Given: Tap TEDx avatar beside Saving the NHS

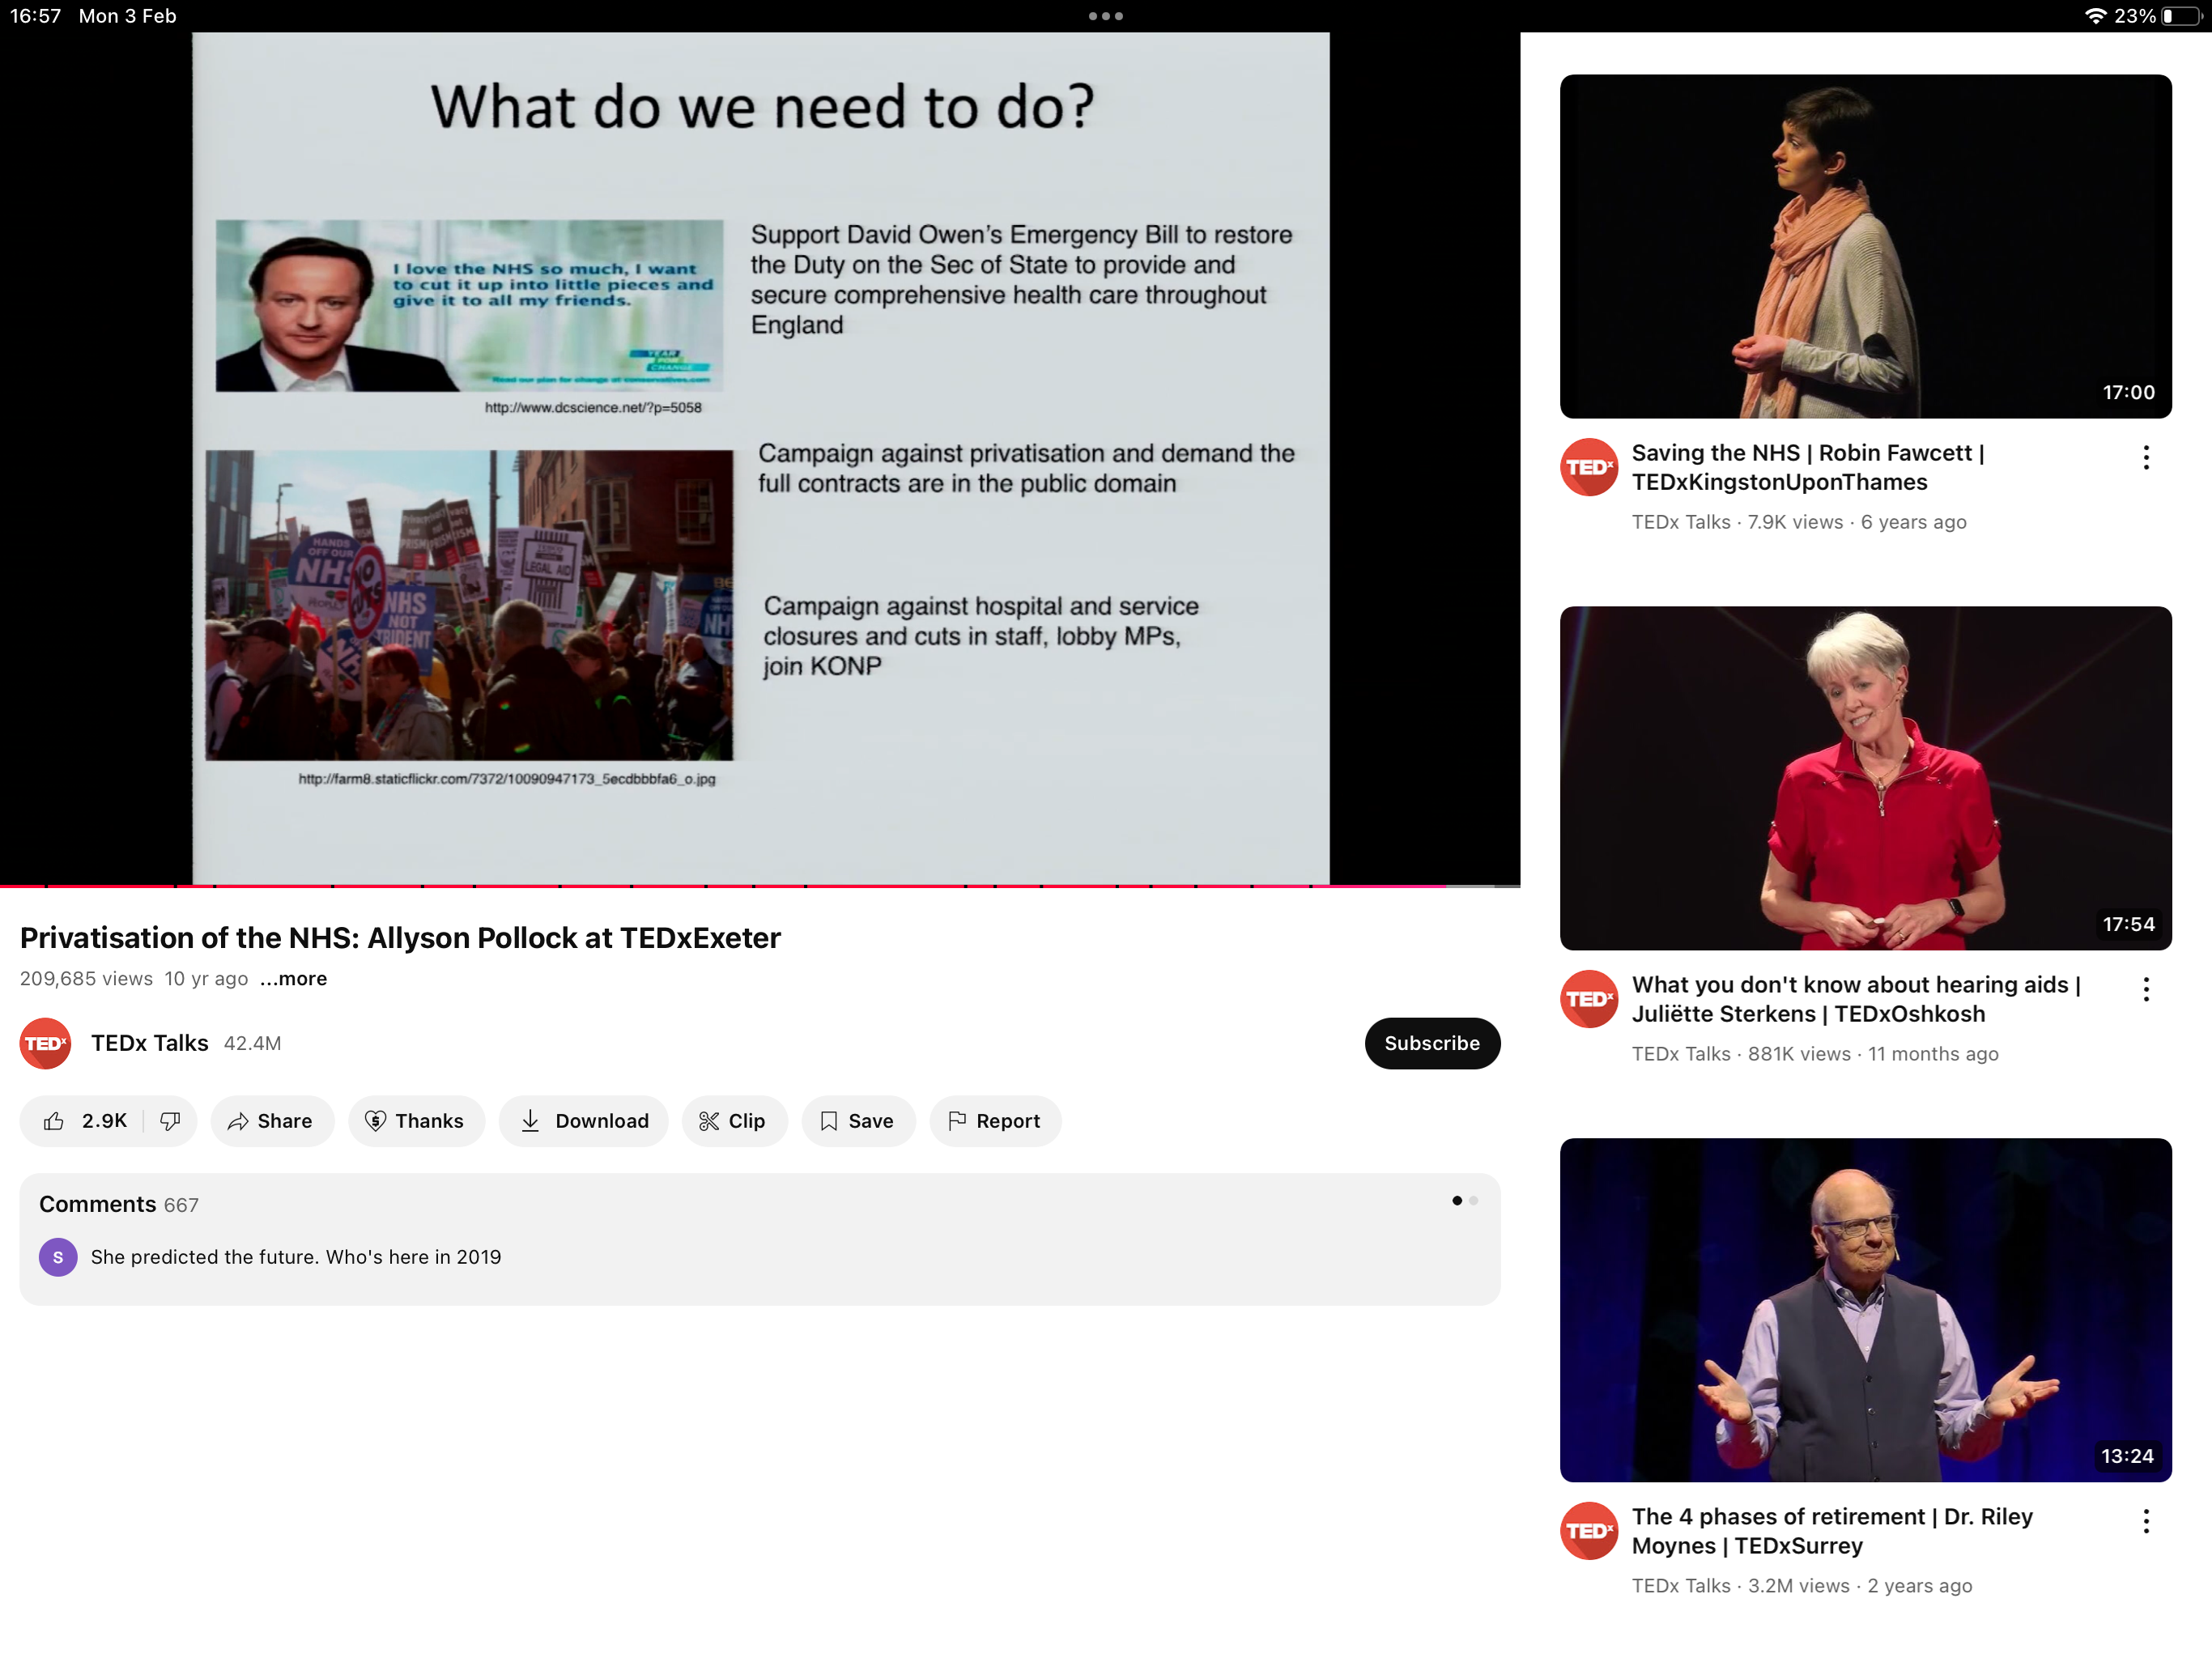Looking at the screenshot, I should tap(1589, 467).
